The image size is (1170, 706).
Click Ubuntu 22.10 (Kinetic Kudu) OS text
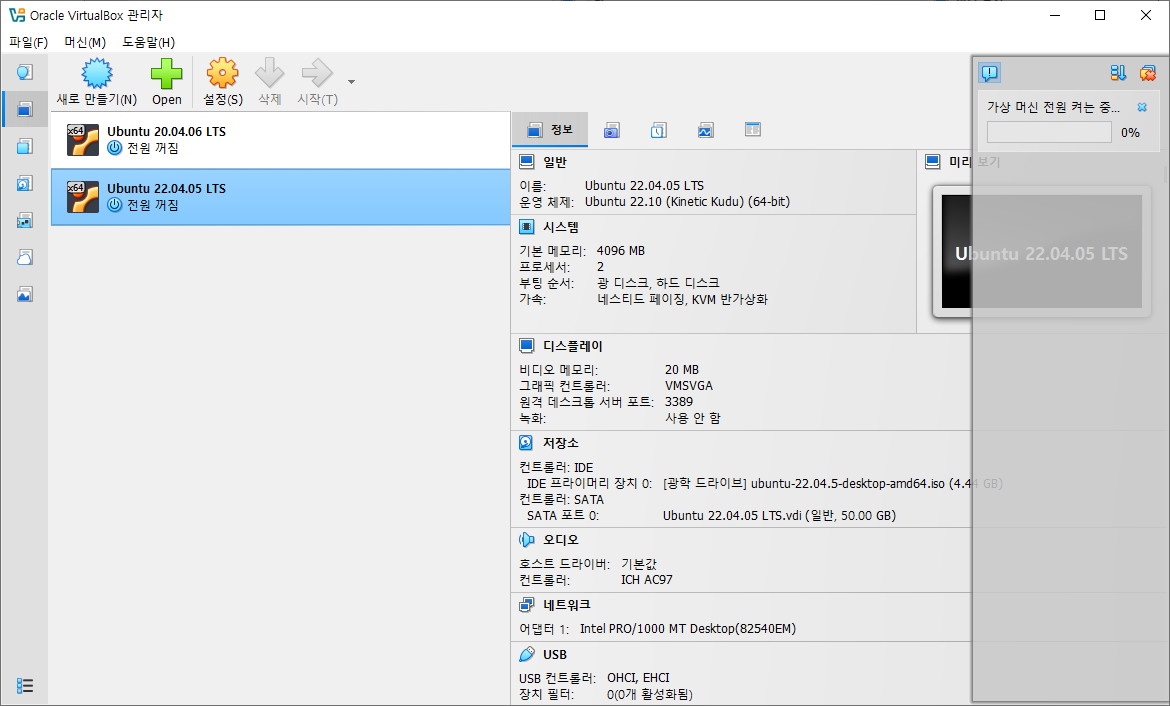point(687,202)
